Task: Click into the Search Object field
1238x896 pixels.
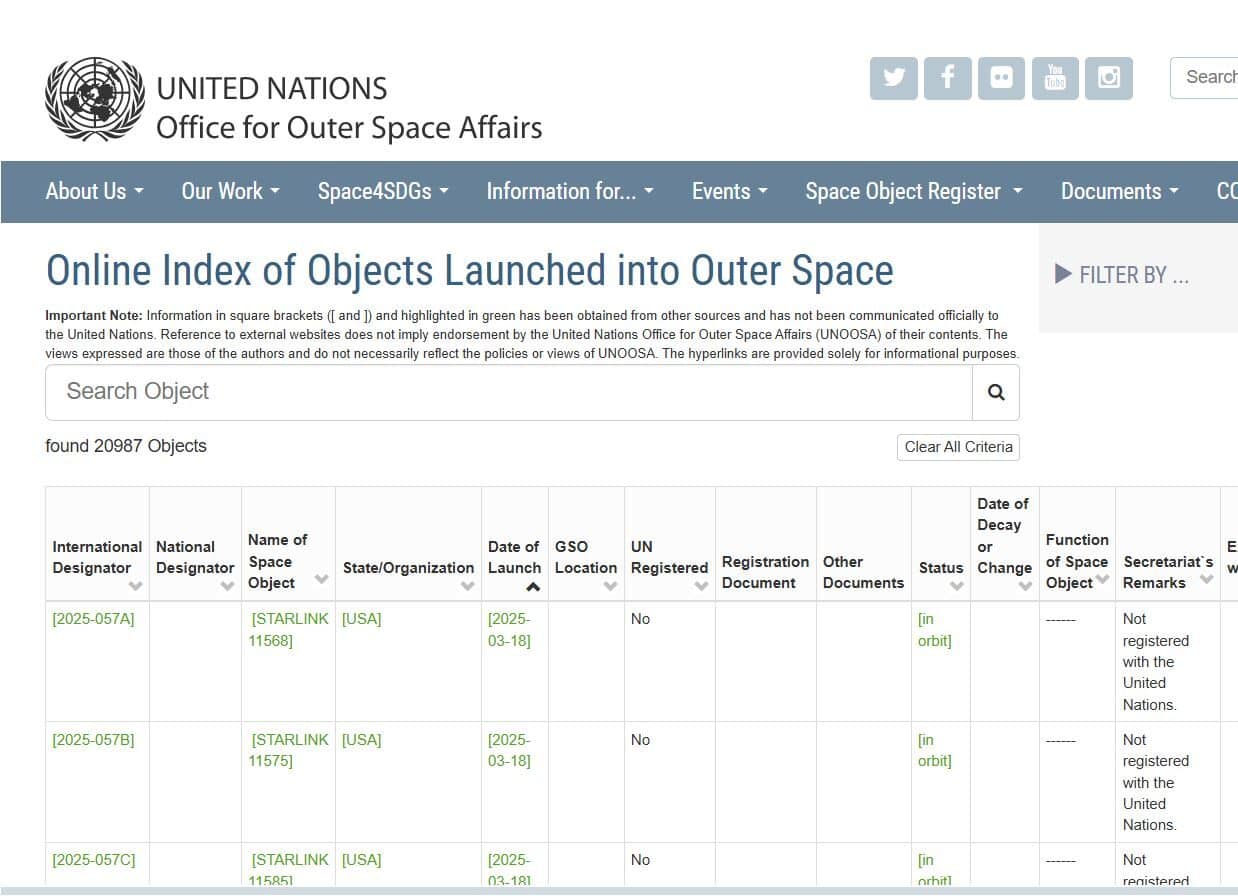Action: [x=508, y=392]
